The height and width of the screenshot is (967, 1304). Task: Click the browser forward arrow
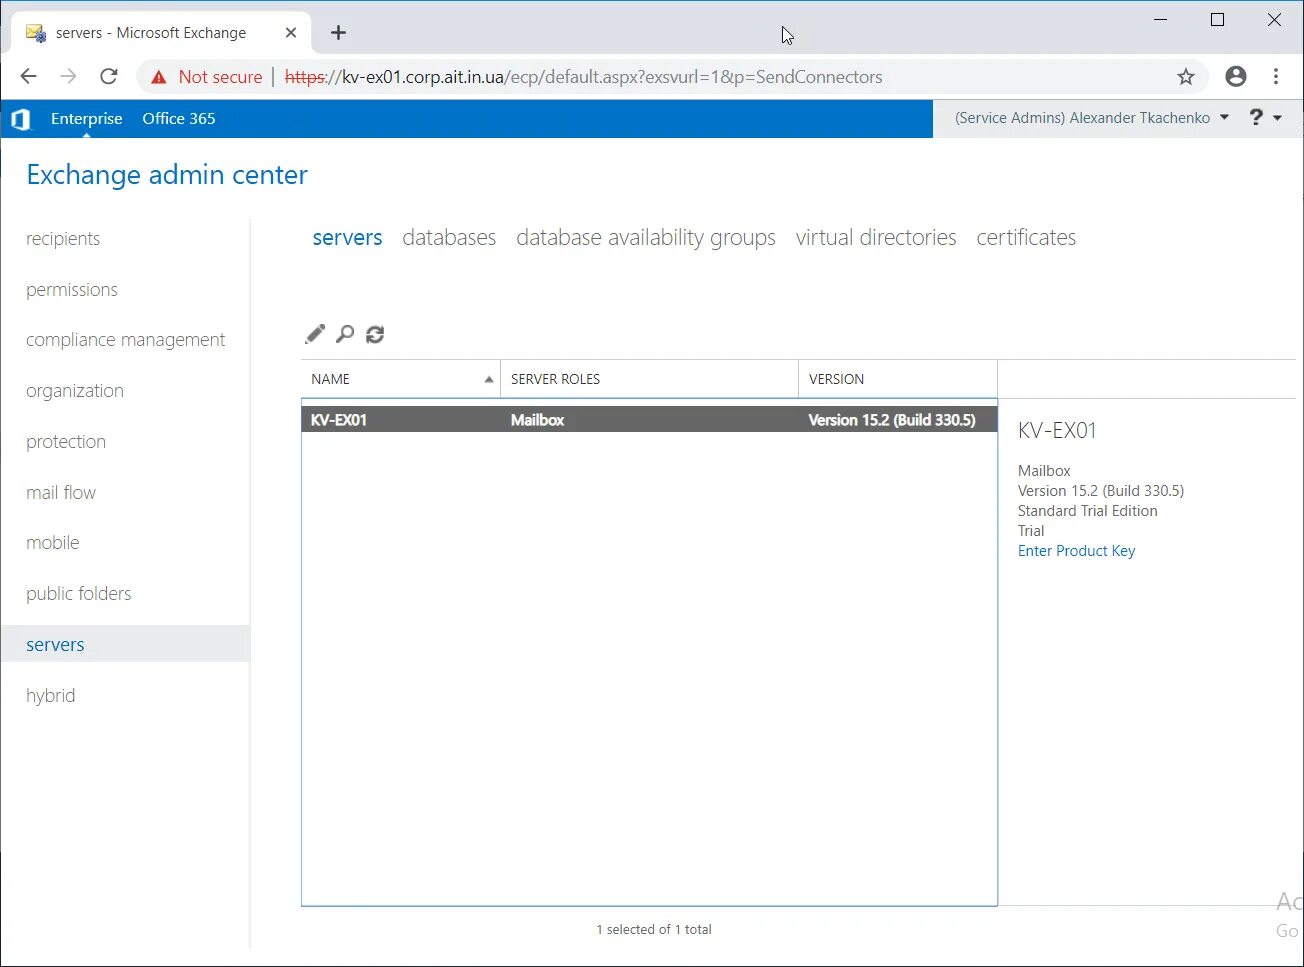[68, 77]
